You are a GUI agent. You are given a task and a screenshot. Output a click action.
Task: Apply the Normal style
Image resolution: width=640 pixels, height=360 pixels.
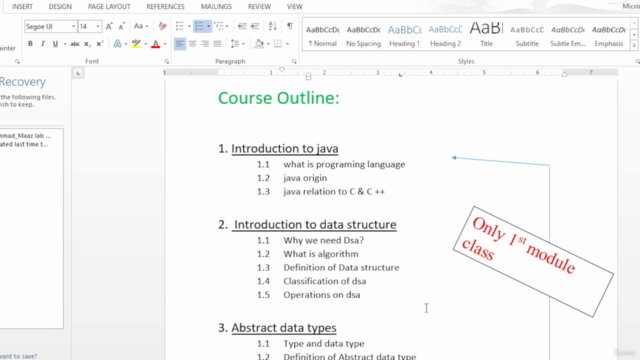pyautogui.click(x=322, y=35)
